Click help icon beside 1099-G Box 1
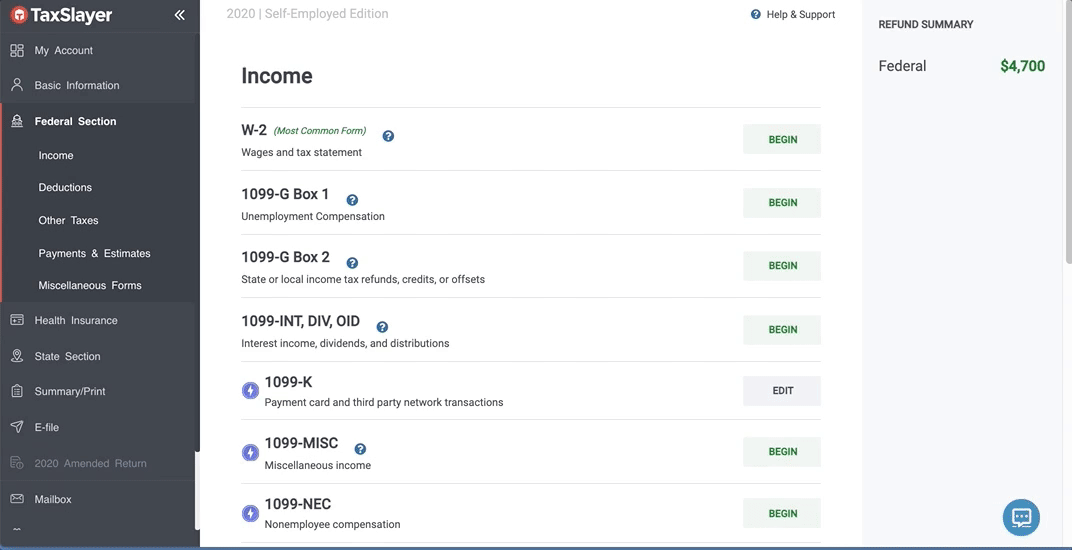Image resolution: width=1072 pixels, height=550 pixels. click(352, 200)
